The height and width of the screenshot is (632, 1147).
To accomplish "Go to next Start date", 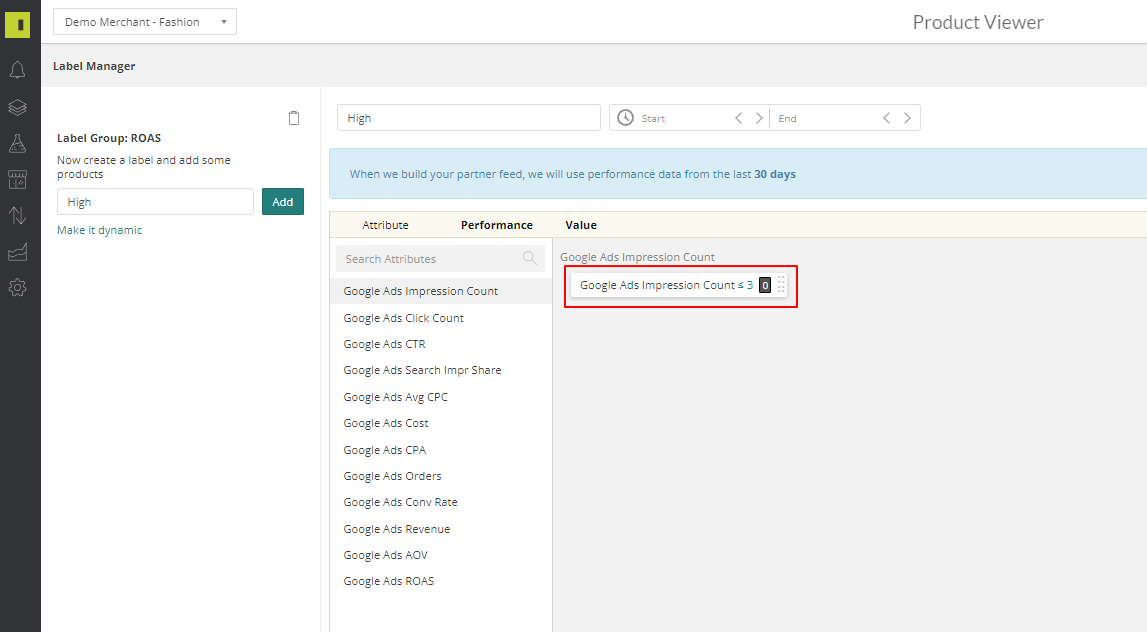I will coord(759,118).
